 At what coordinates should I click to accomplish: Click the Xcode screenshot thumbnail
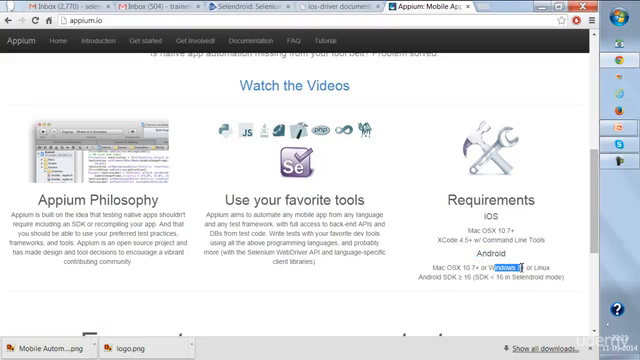pos(99,151)
